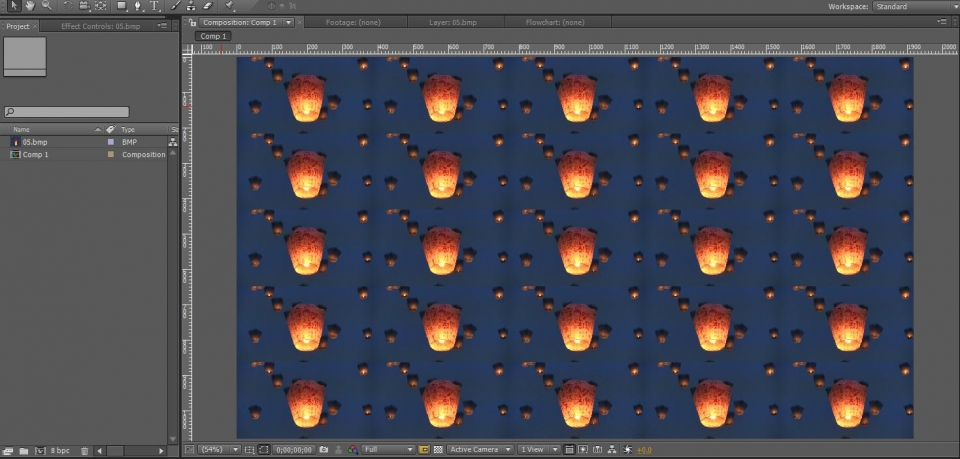Delete selected project item with trash icon
960x459 pixels.
point(84,451)
